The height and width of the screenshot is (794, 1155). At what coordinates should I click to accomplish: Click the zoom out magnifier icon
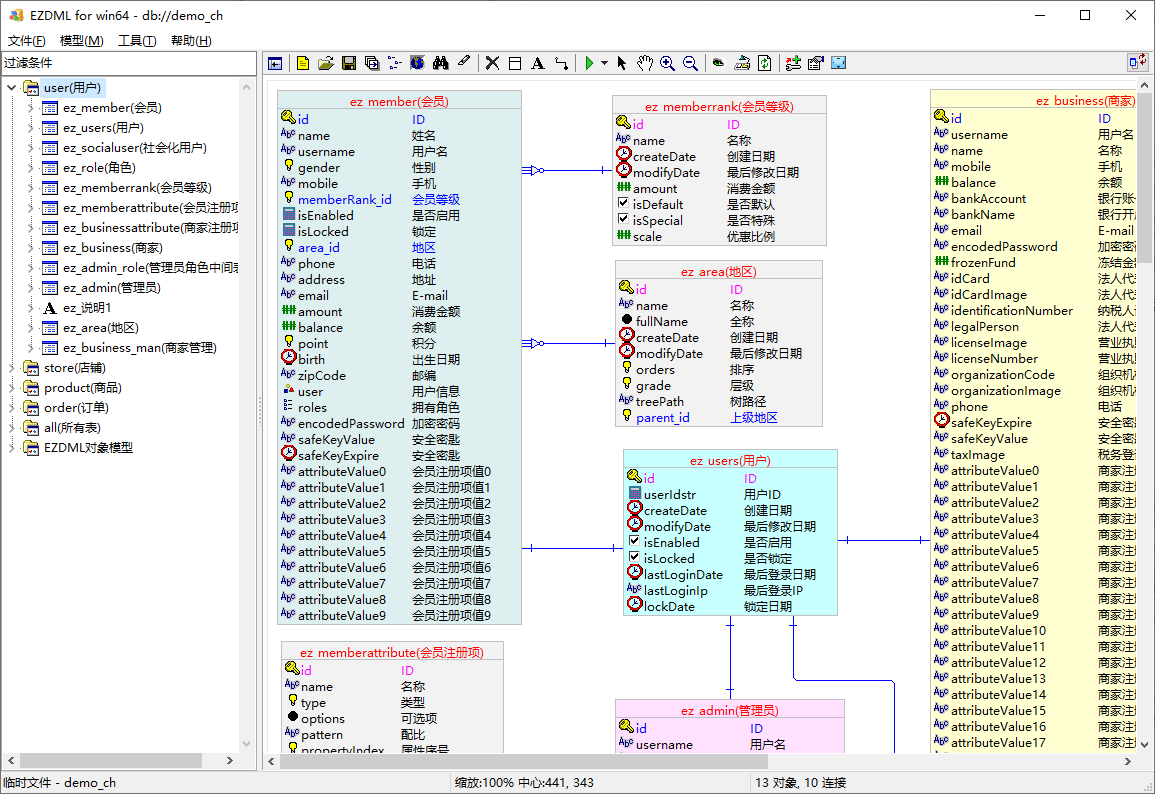690,63
